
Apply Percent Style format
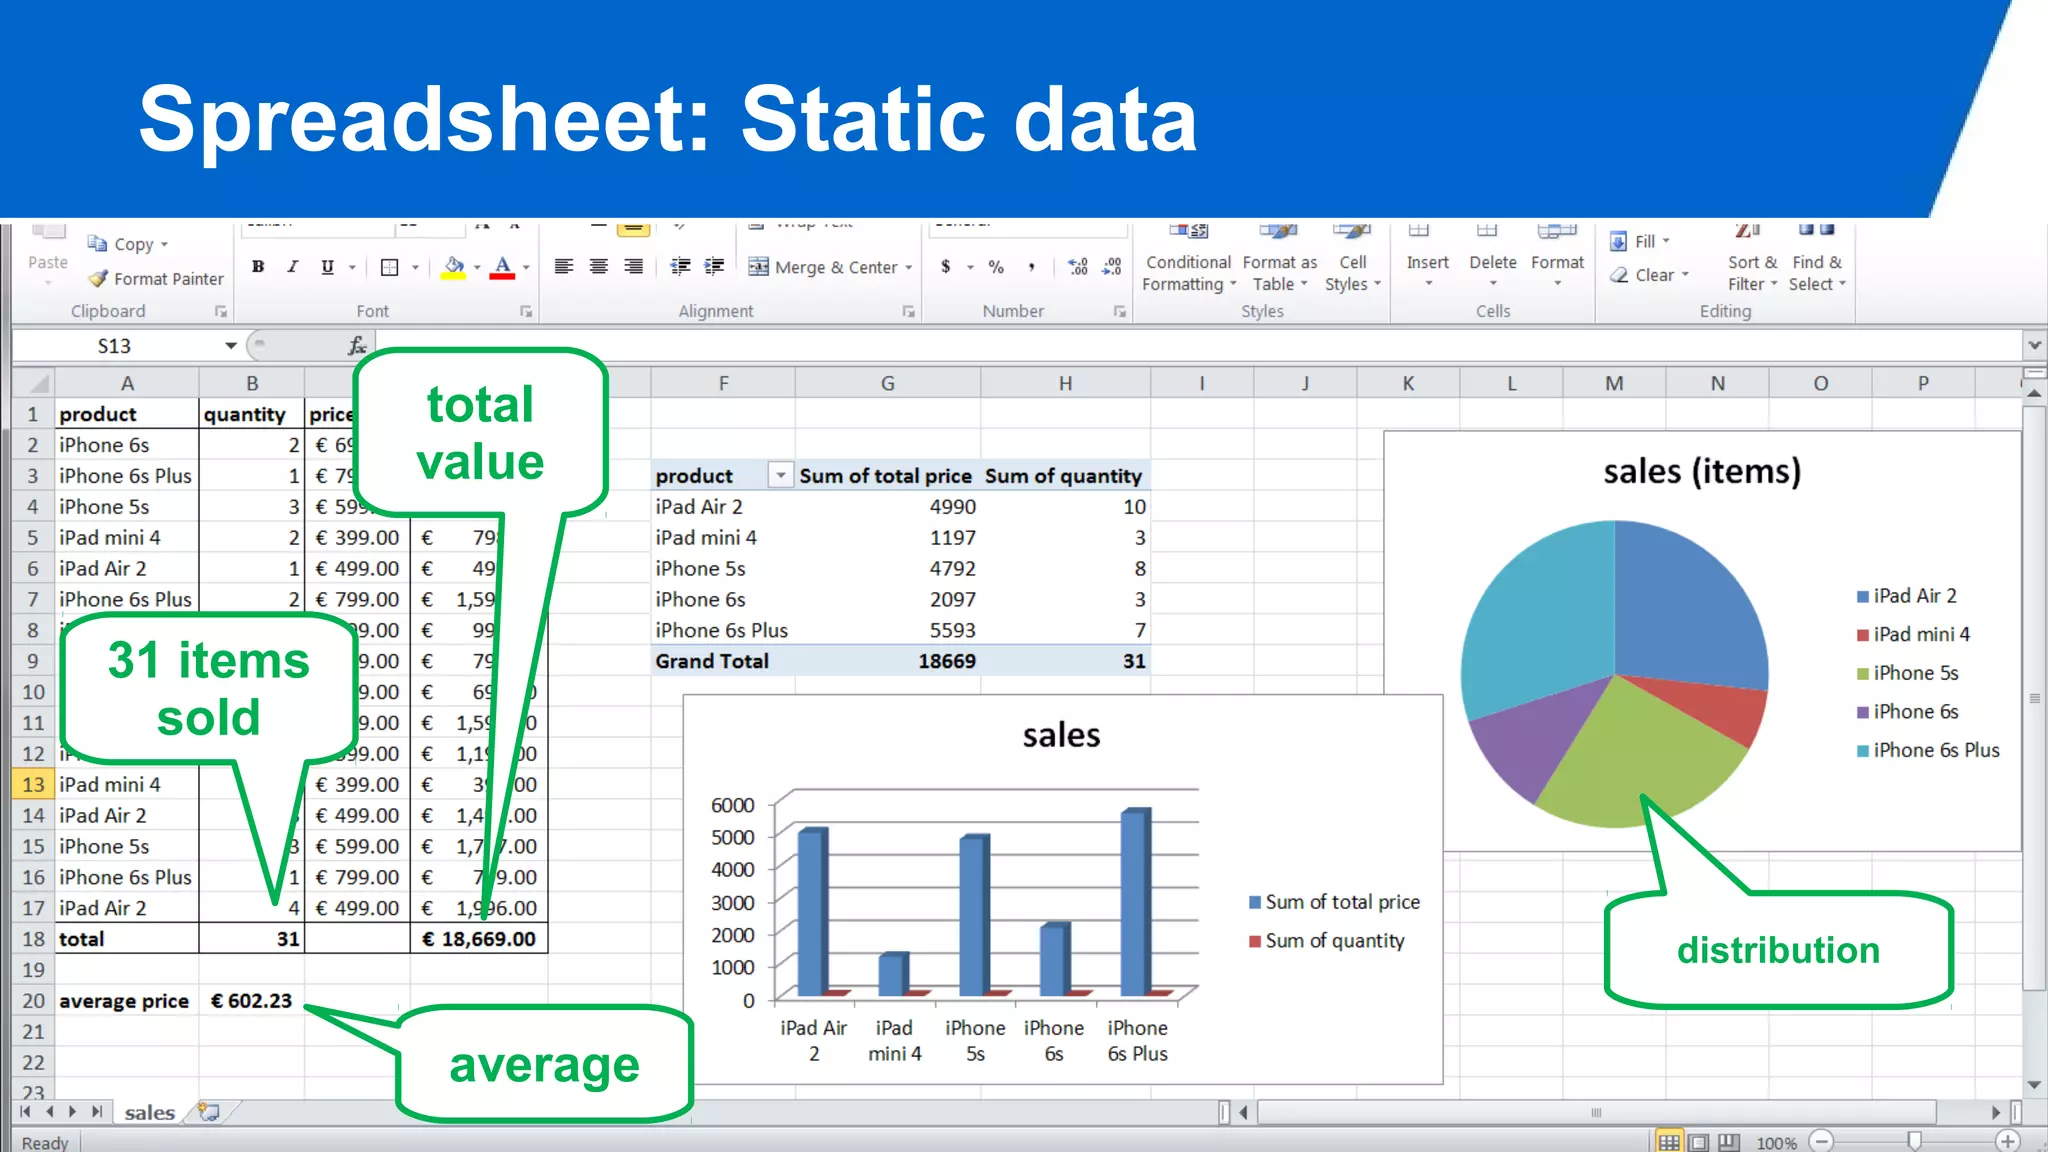[x=996, y=267]
